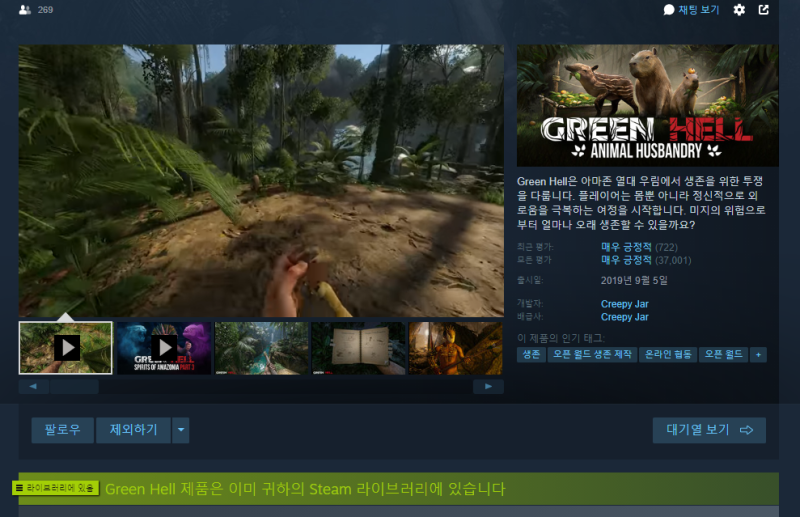The width and height of the screenshot is (800, 517).
Task: Click the 제외하기 button
Action: (134, 430)
